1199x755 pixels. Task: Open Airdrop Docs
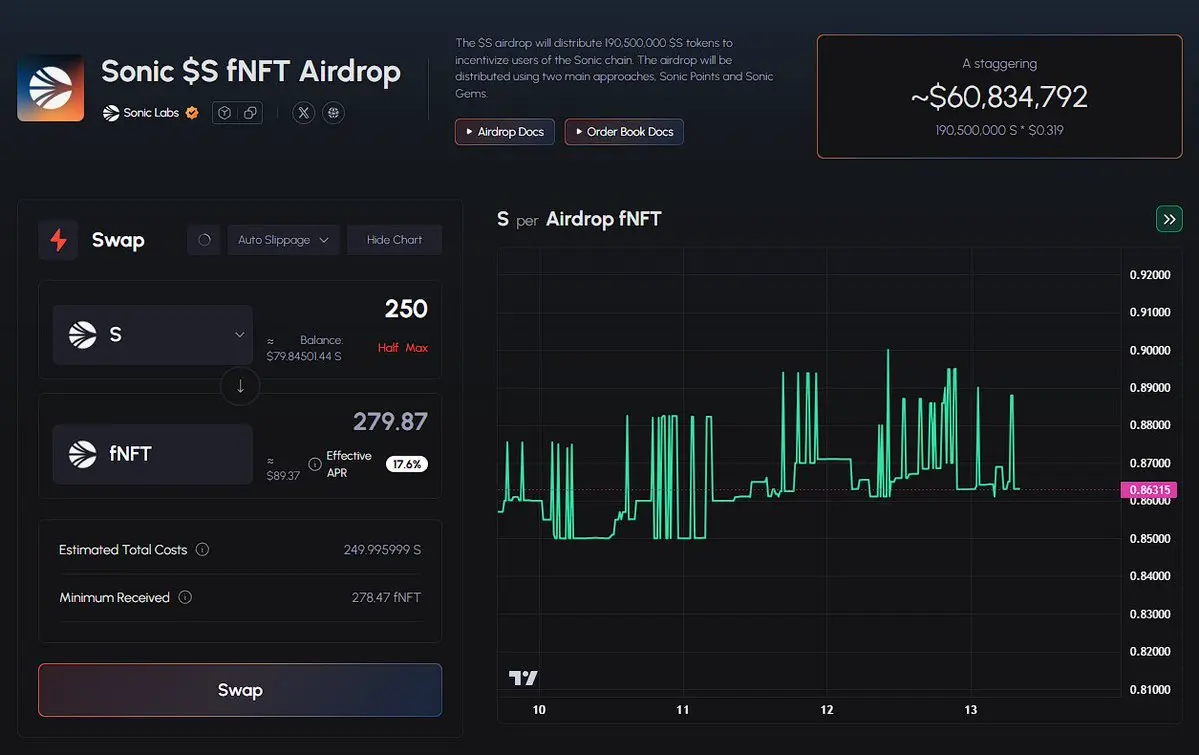(505, 132)
